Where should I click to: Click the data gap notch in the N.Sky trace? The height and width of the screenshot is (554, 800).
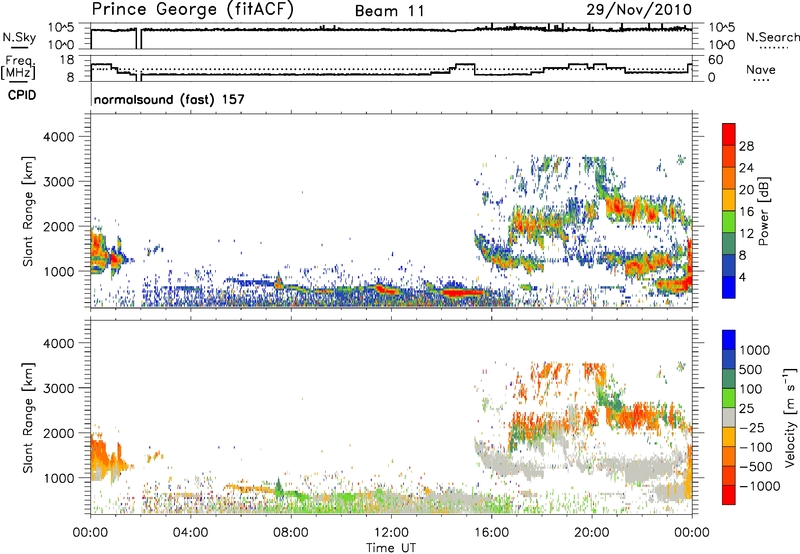point(138,38)
